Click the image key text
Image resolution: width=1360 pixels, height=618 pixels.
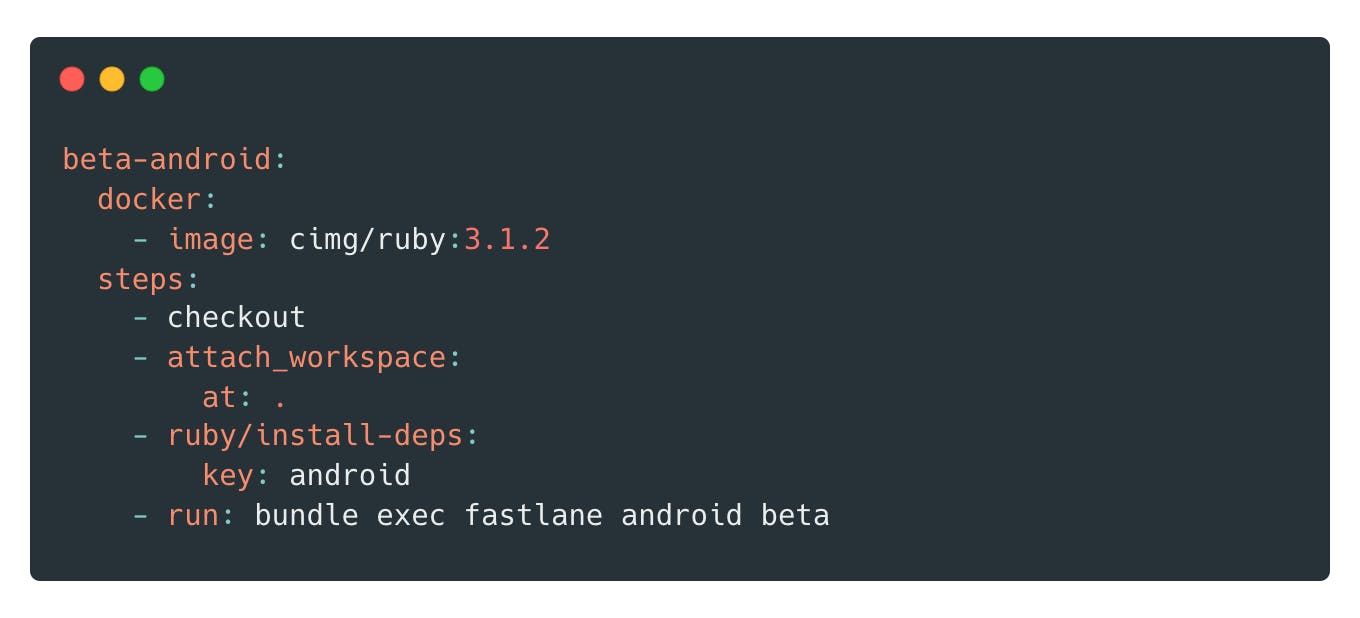[x=210, y=240]
